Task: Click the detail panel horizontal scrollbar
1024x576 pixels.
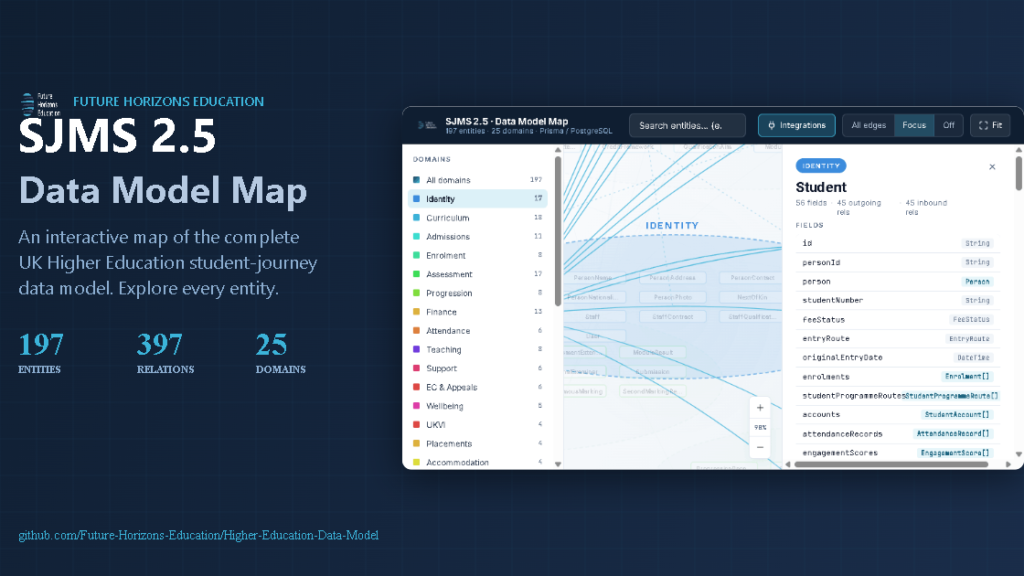Action: click(x=891, y=464)
